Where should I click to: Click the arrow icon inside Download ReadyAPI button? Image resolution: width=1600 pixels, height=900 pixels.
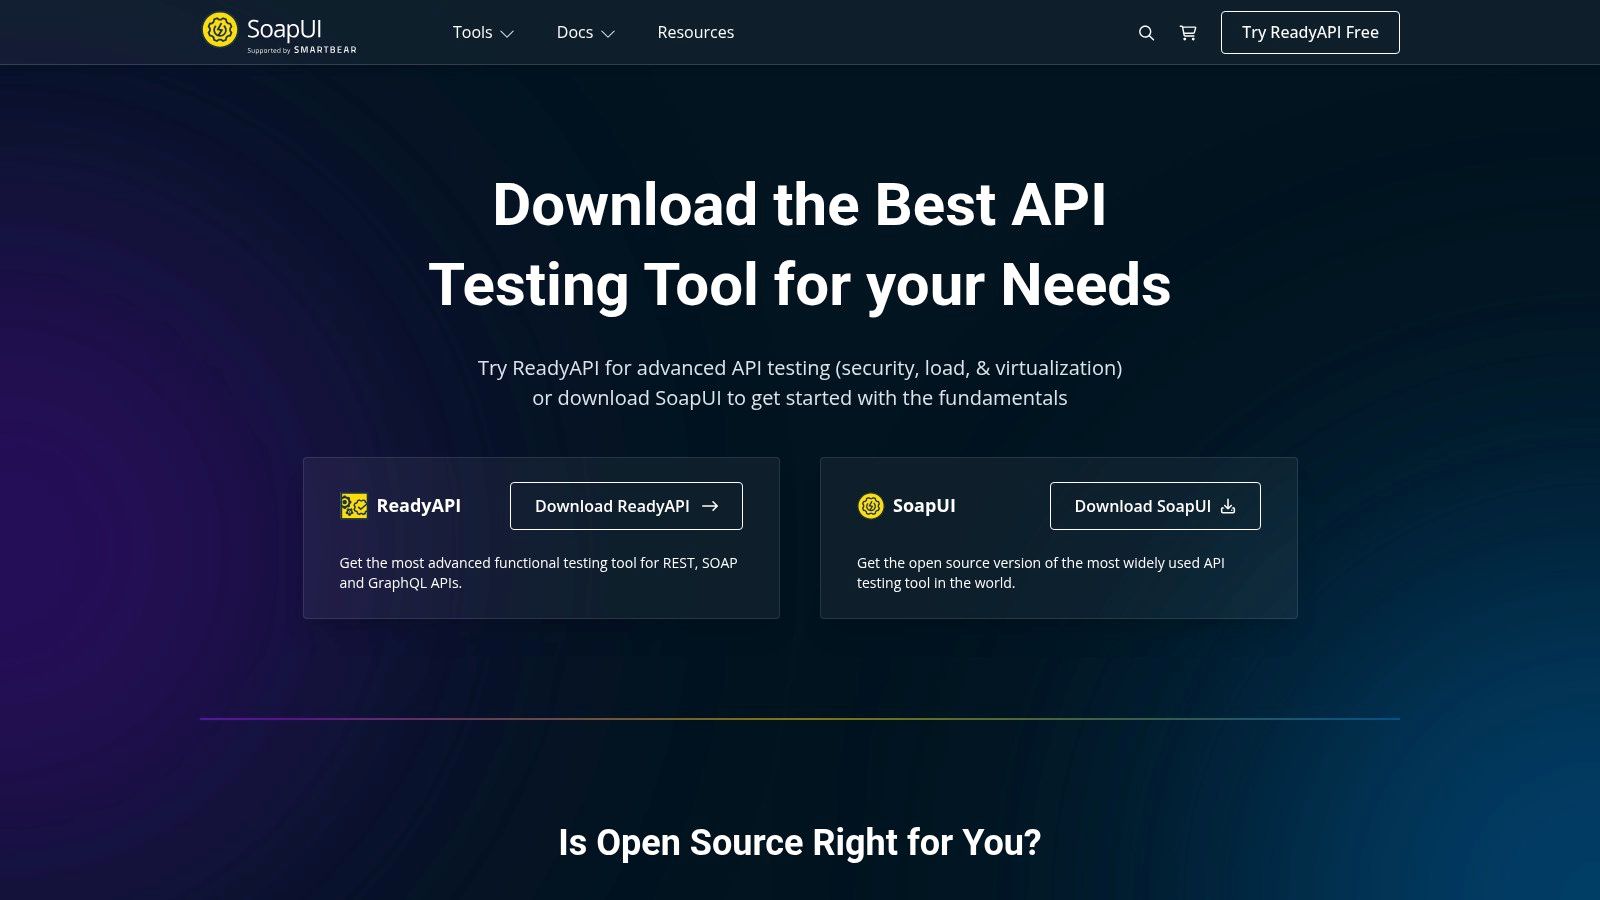pos(711,506)
